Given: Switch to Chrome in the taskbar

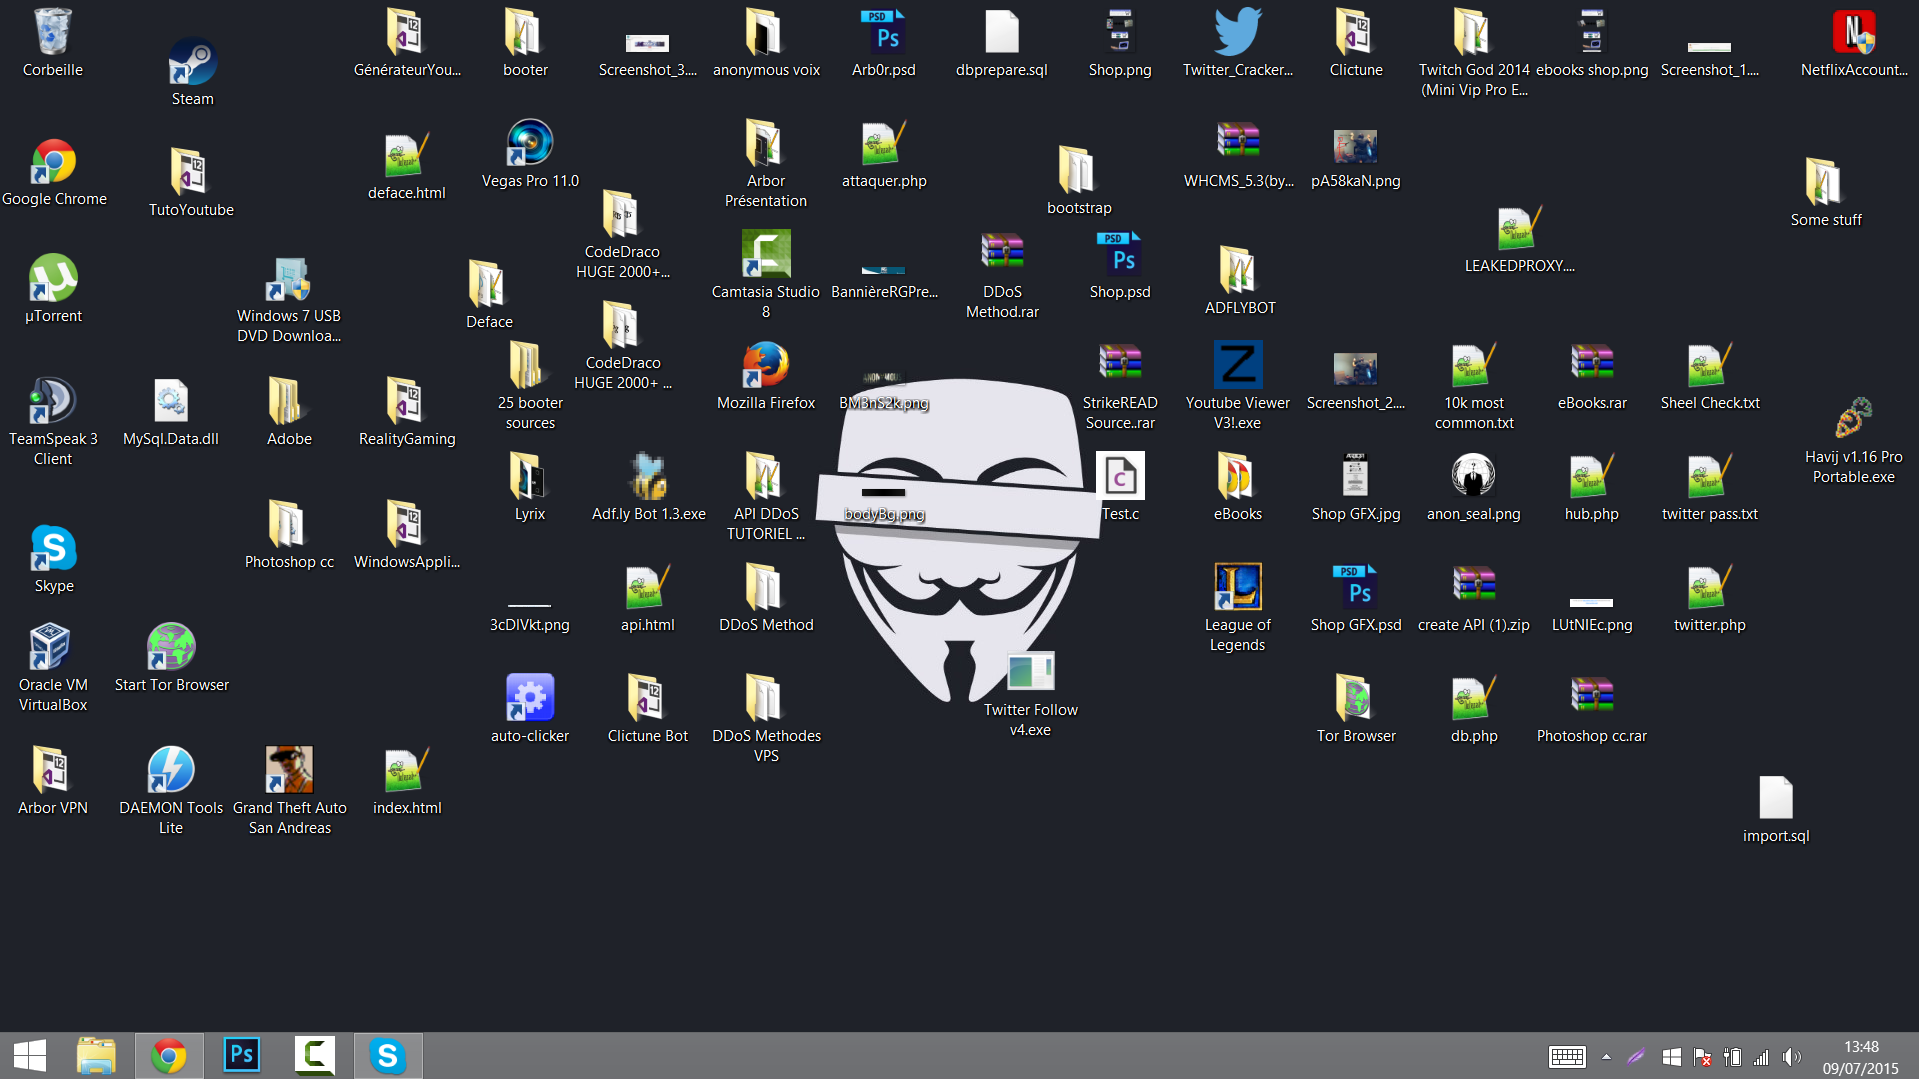Looking at the screenshot, I should pyautogui.click(x=169, y=1056).
